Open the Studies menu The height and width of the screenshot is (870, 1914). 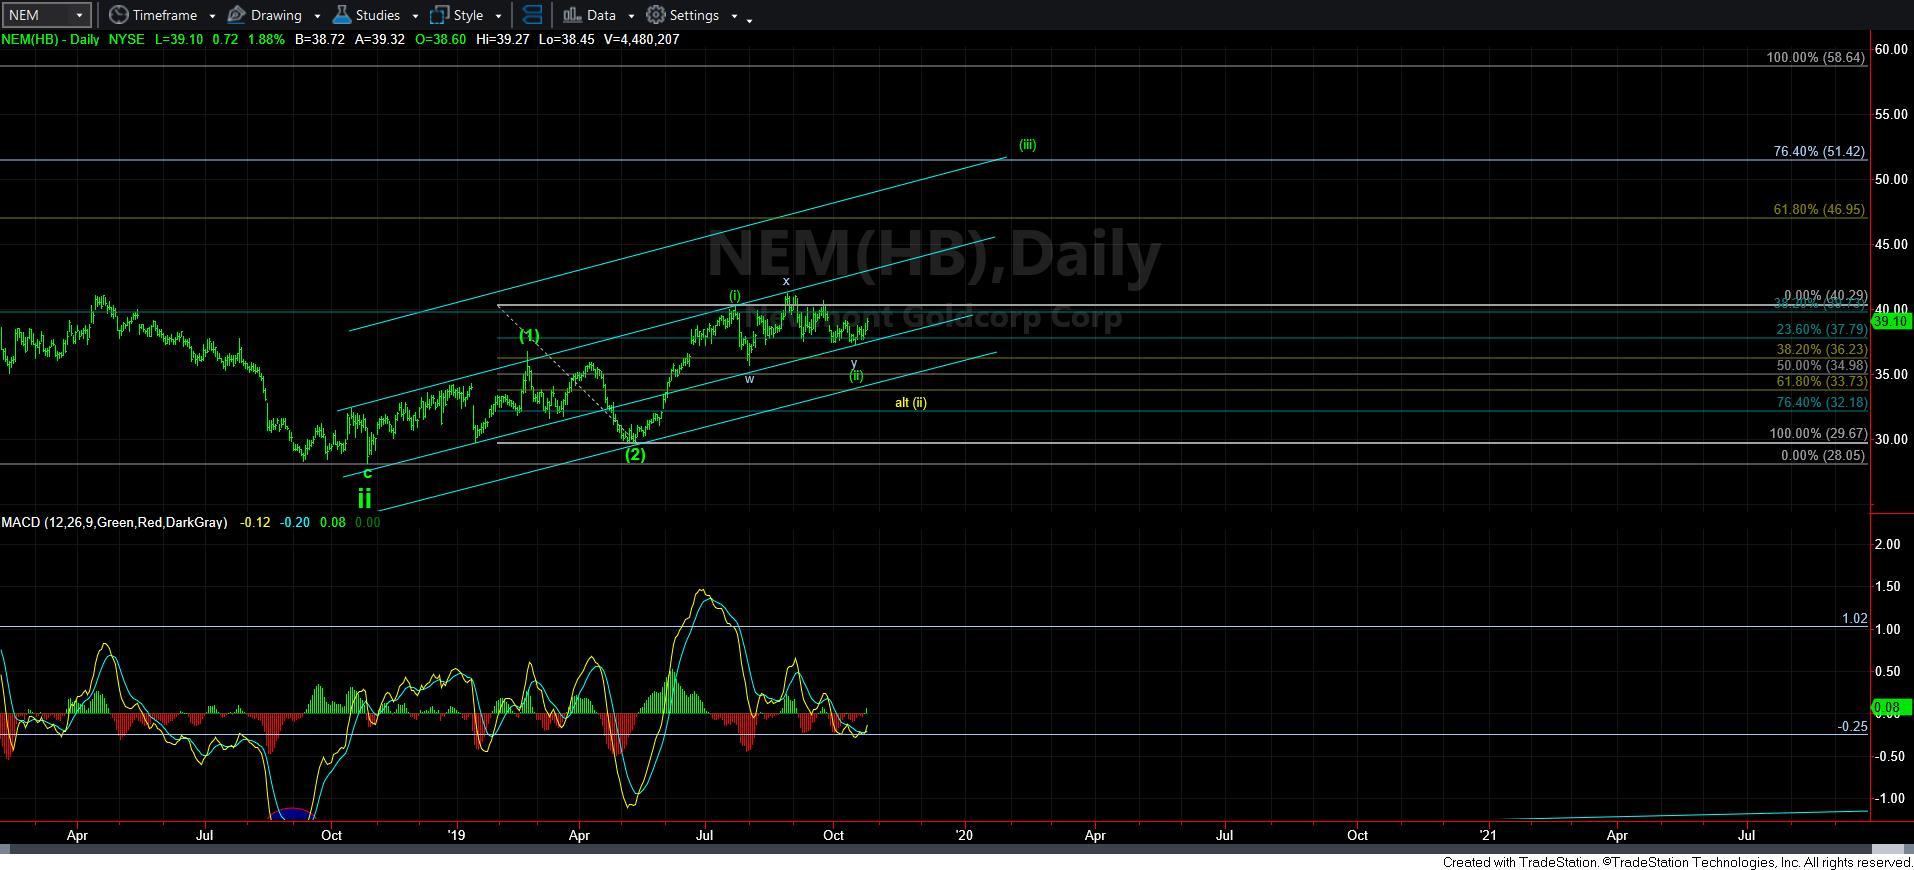377,15
